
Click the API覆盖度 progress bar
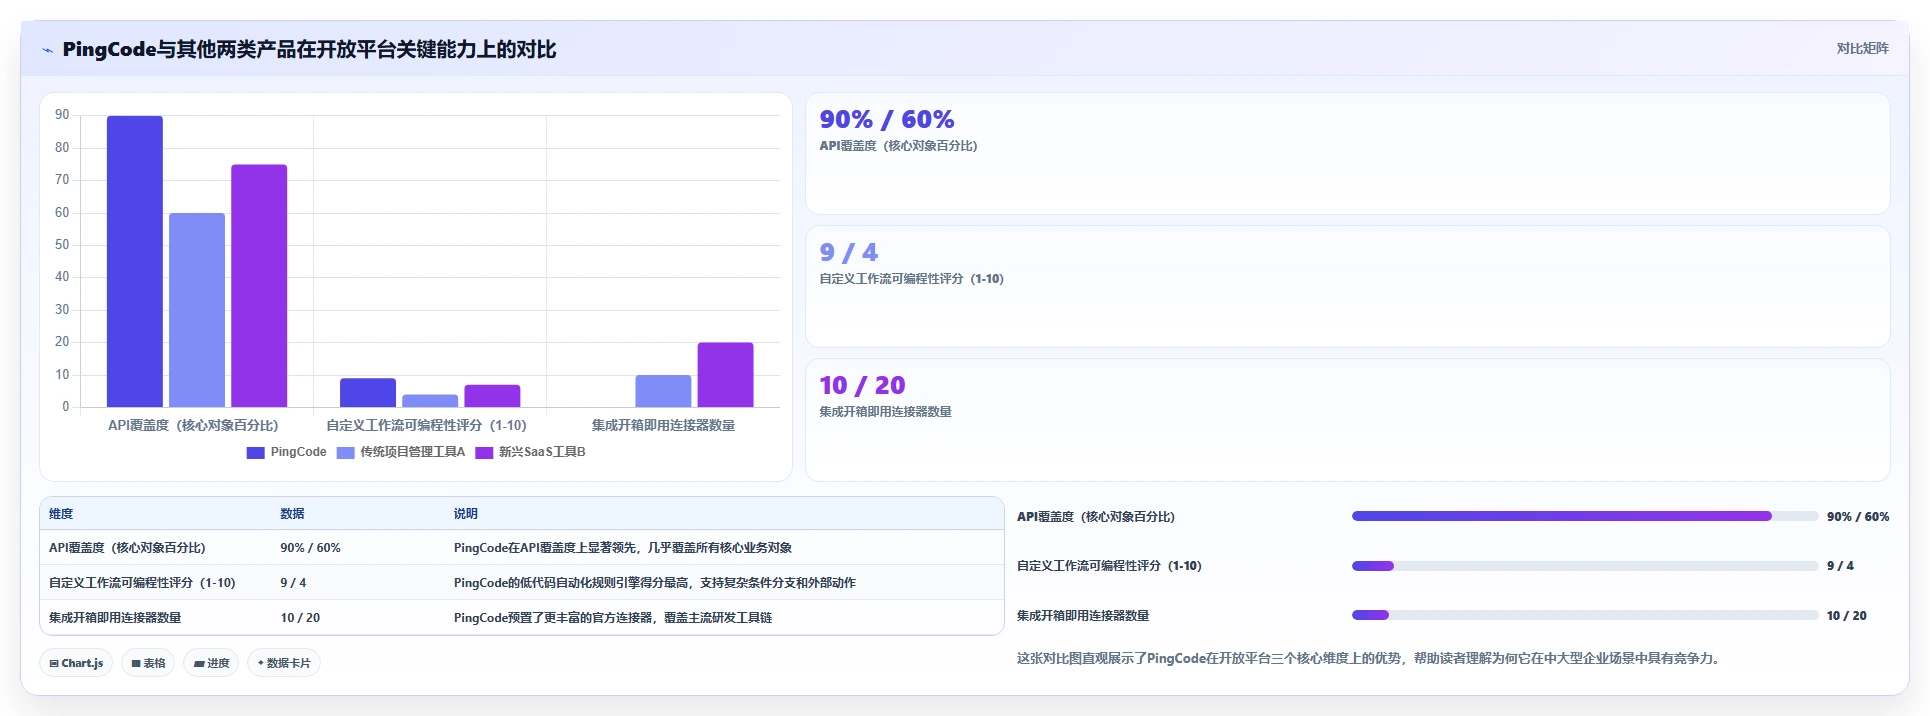point(1585,516)
